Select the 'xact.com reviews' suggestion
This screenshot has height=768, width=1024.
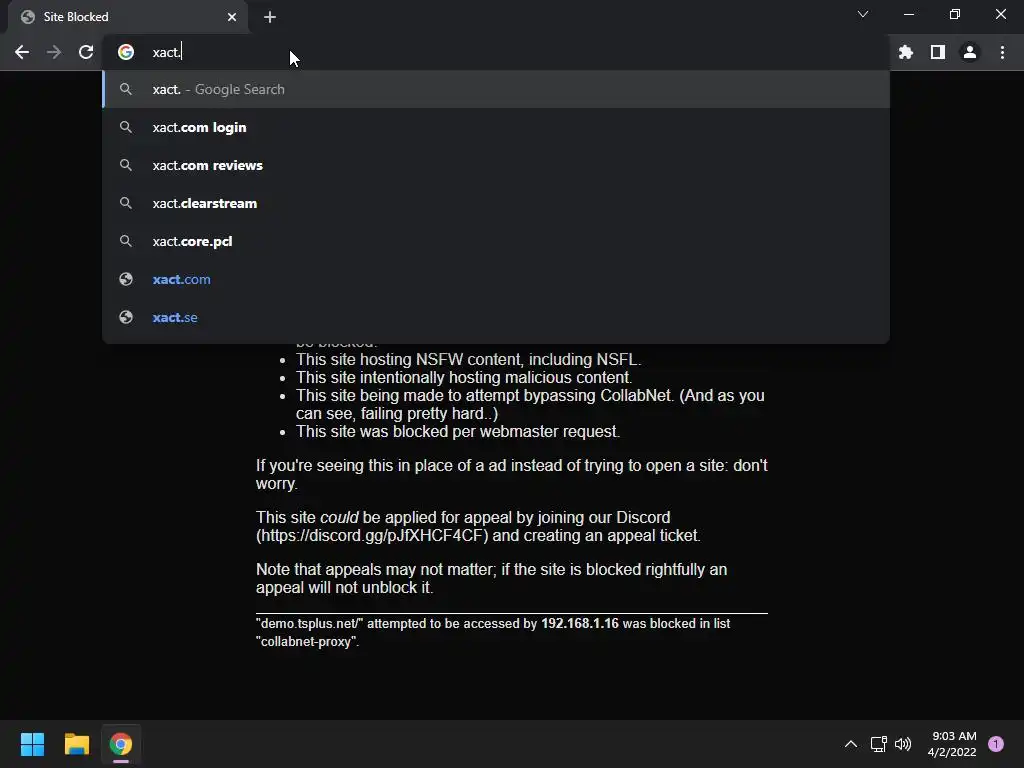click(496, 165)
